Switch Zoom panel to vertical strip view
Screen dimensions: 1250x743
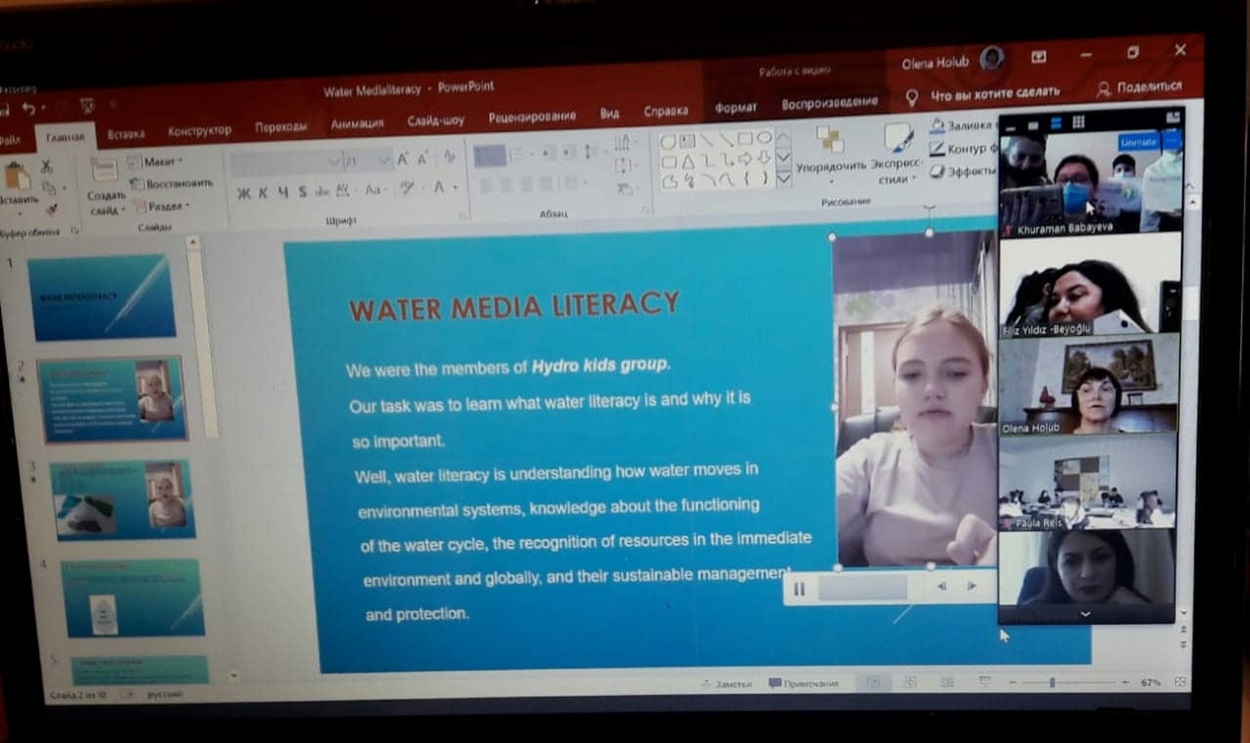pyautogui.click(x=1056, y=122)
